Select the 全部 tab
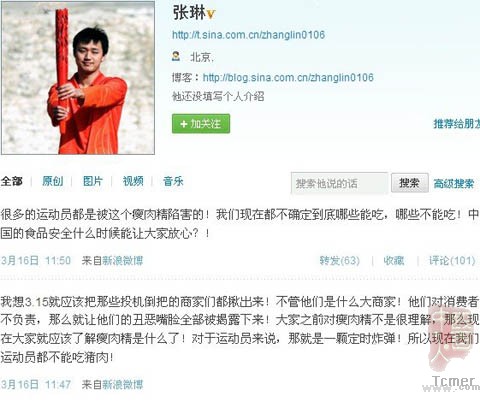 12,181
